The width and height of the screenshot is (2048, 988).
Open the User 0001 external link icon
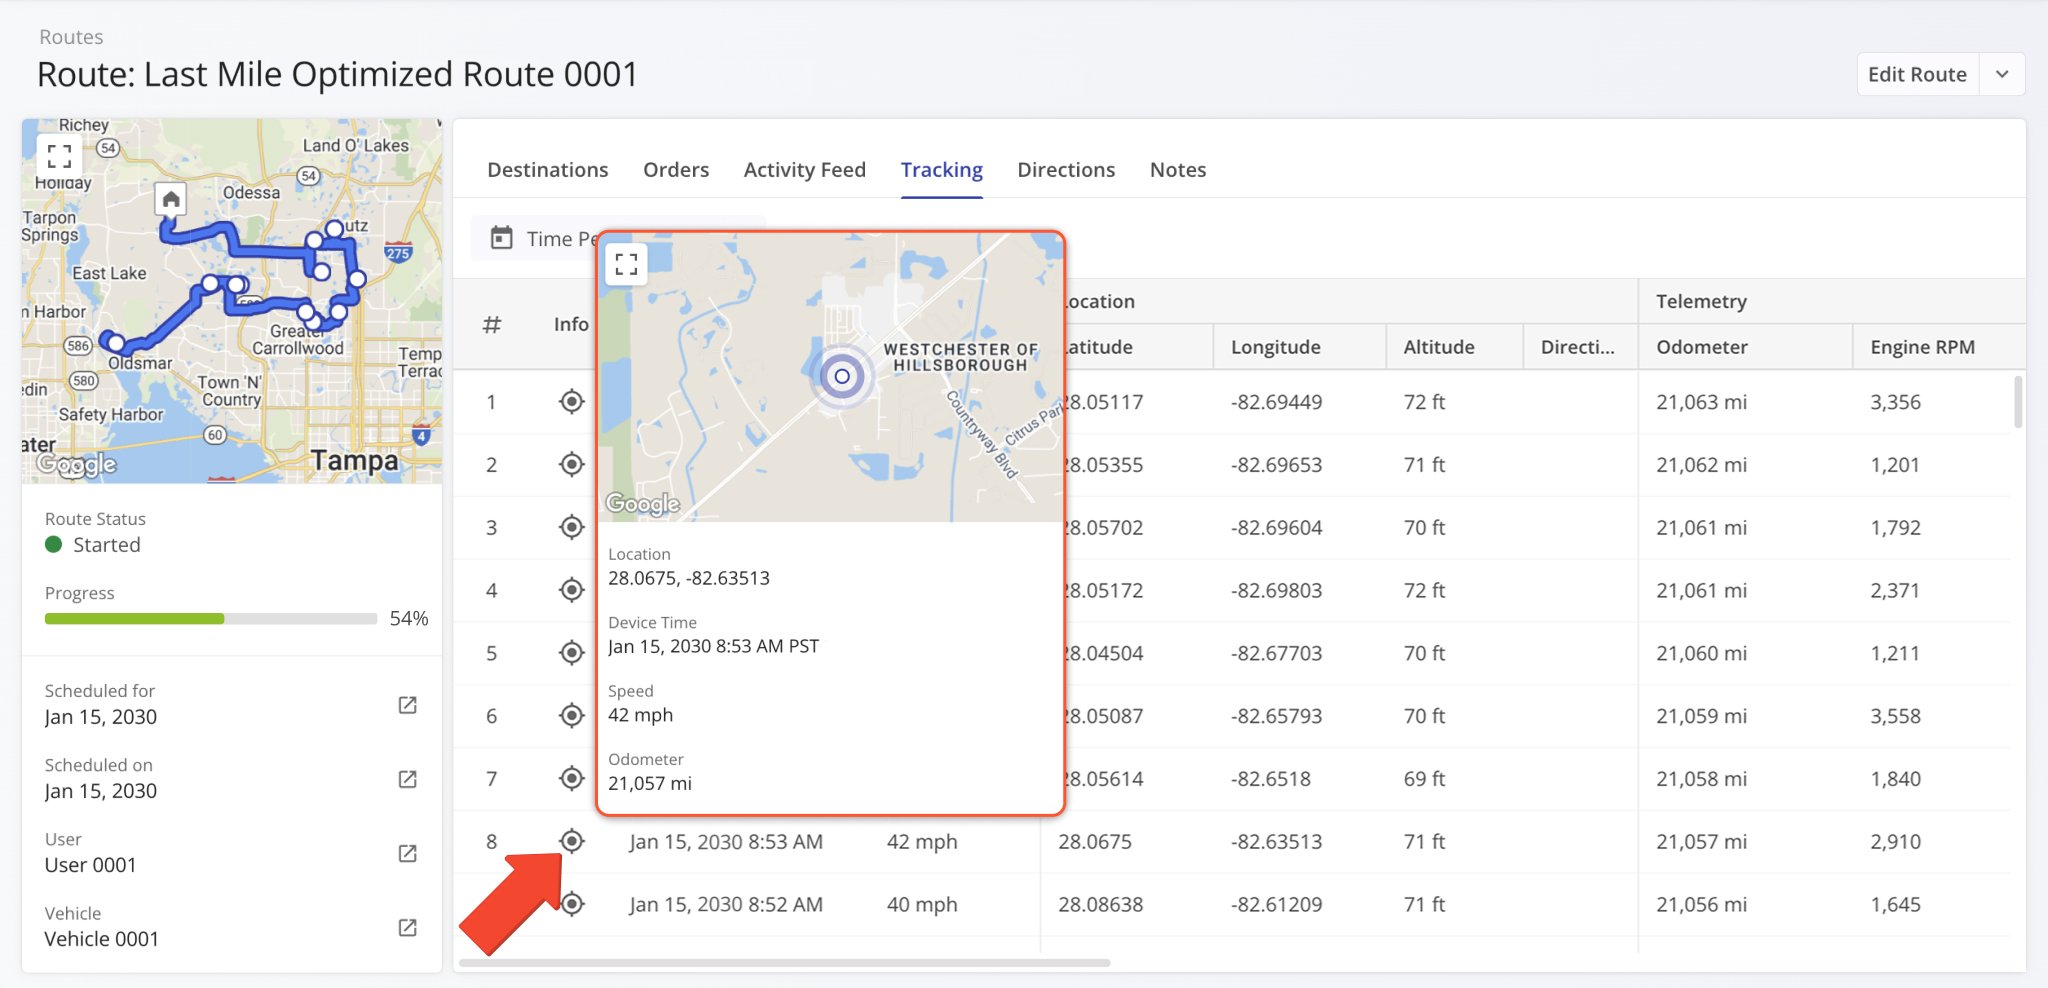point(407,853)
